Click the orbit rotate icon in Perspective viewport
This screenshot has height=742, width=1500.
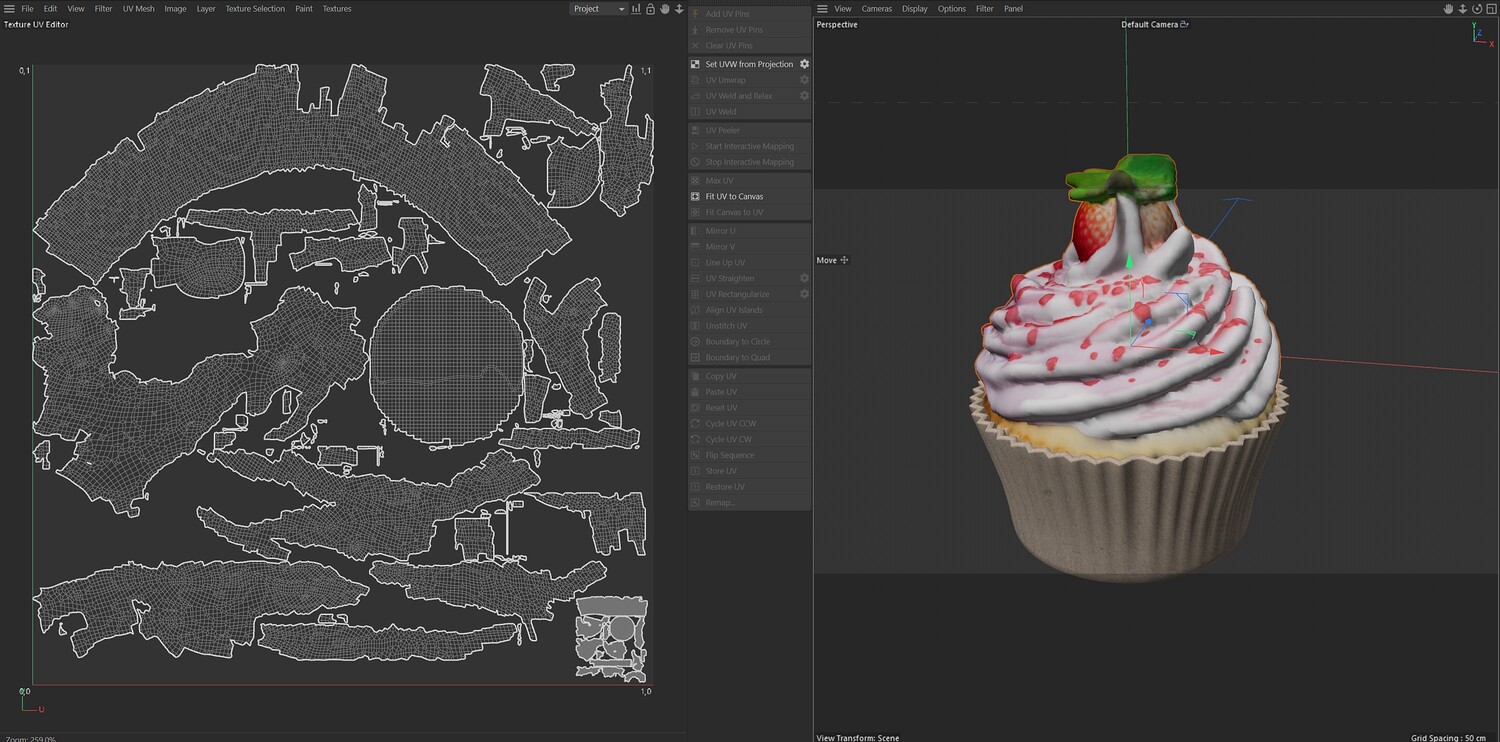(x=1476, y=9)
